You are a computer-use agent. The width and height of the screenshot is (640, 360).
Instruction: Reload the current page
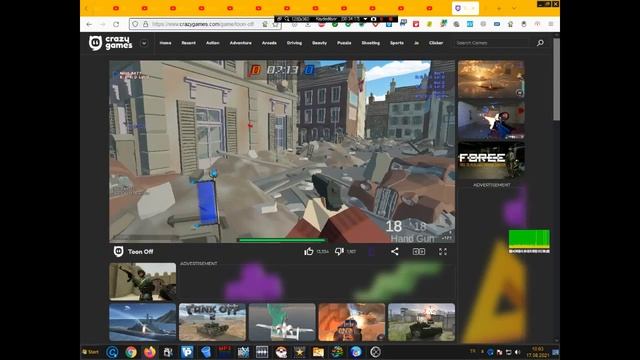point(116,24)
